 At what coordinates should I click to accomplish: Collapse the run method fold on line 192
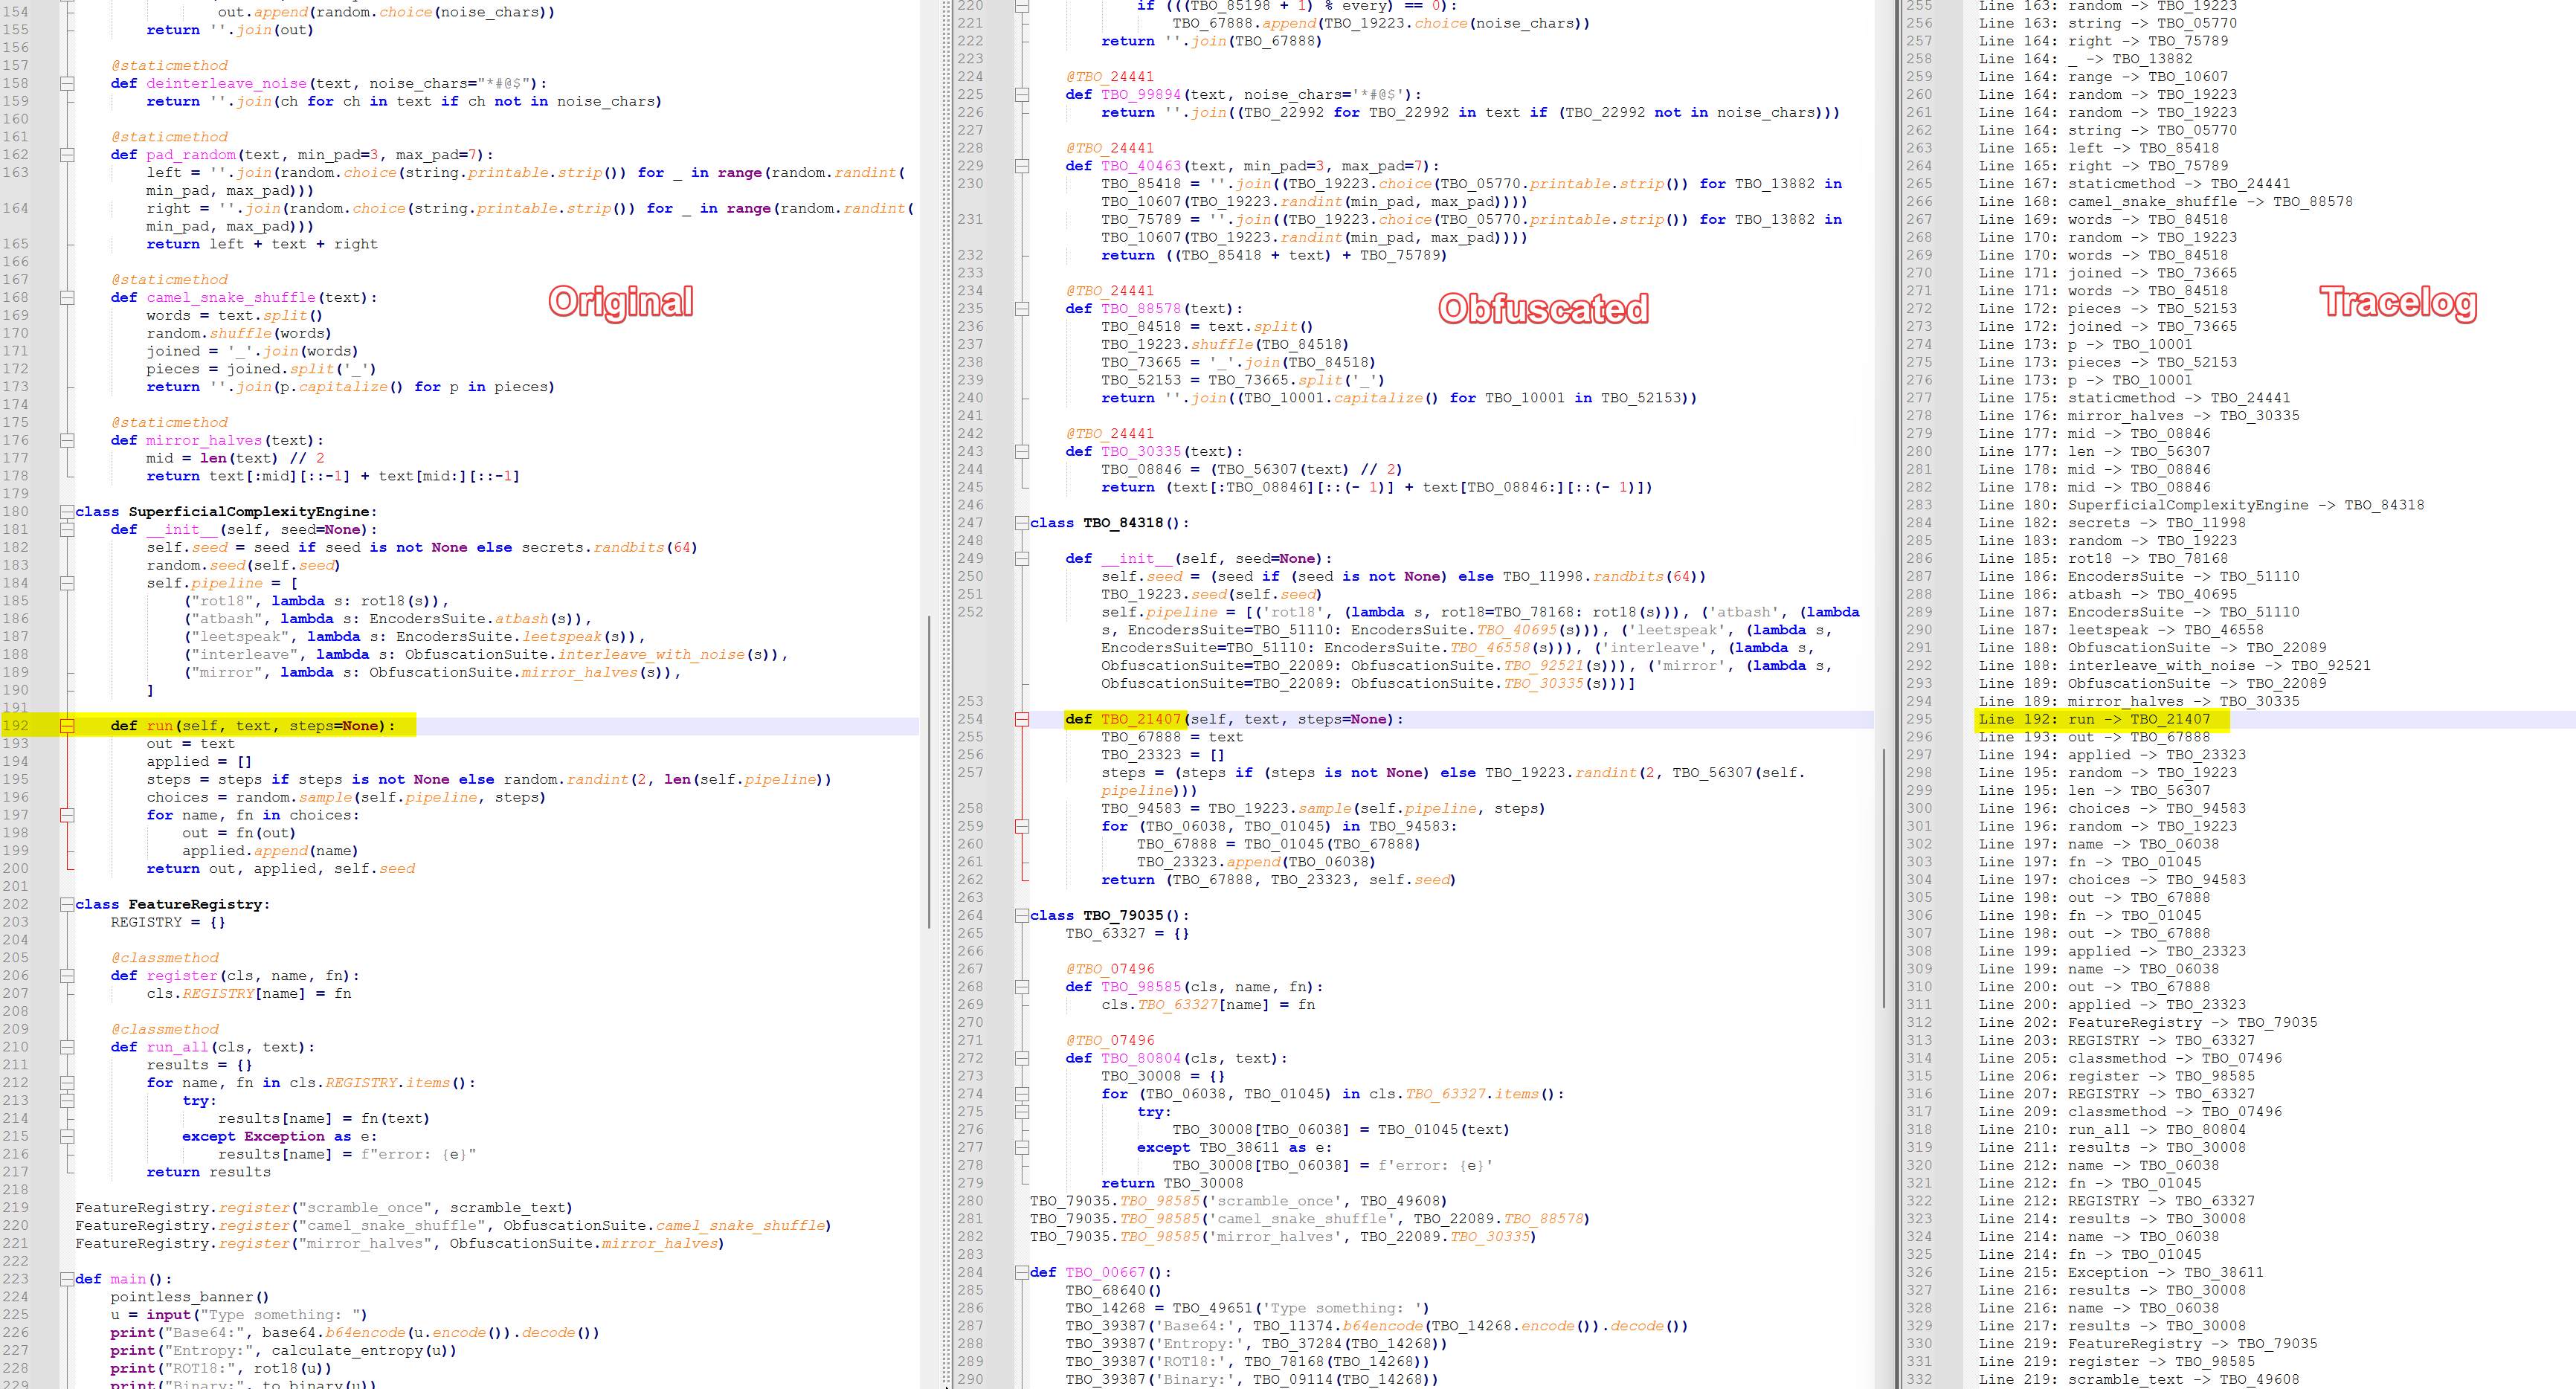coord(67,726)
